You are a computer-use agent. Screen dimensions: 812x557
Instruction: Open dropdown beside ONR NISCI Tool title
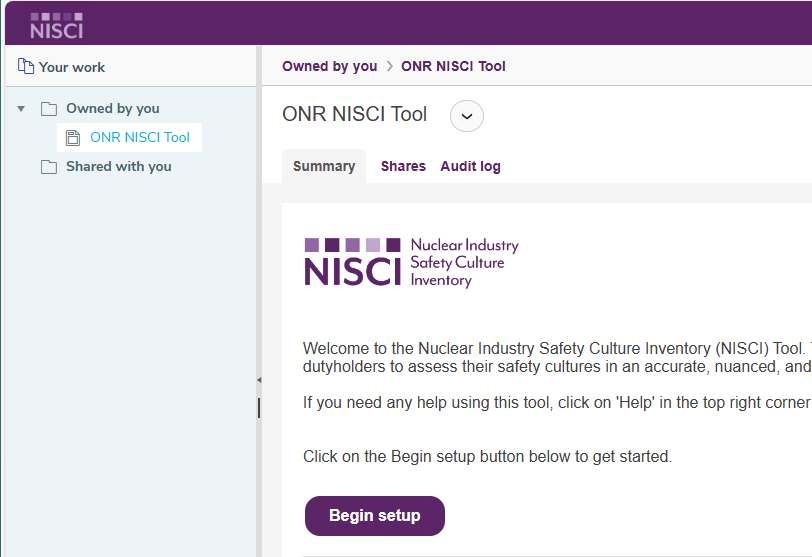[467, 116]
